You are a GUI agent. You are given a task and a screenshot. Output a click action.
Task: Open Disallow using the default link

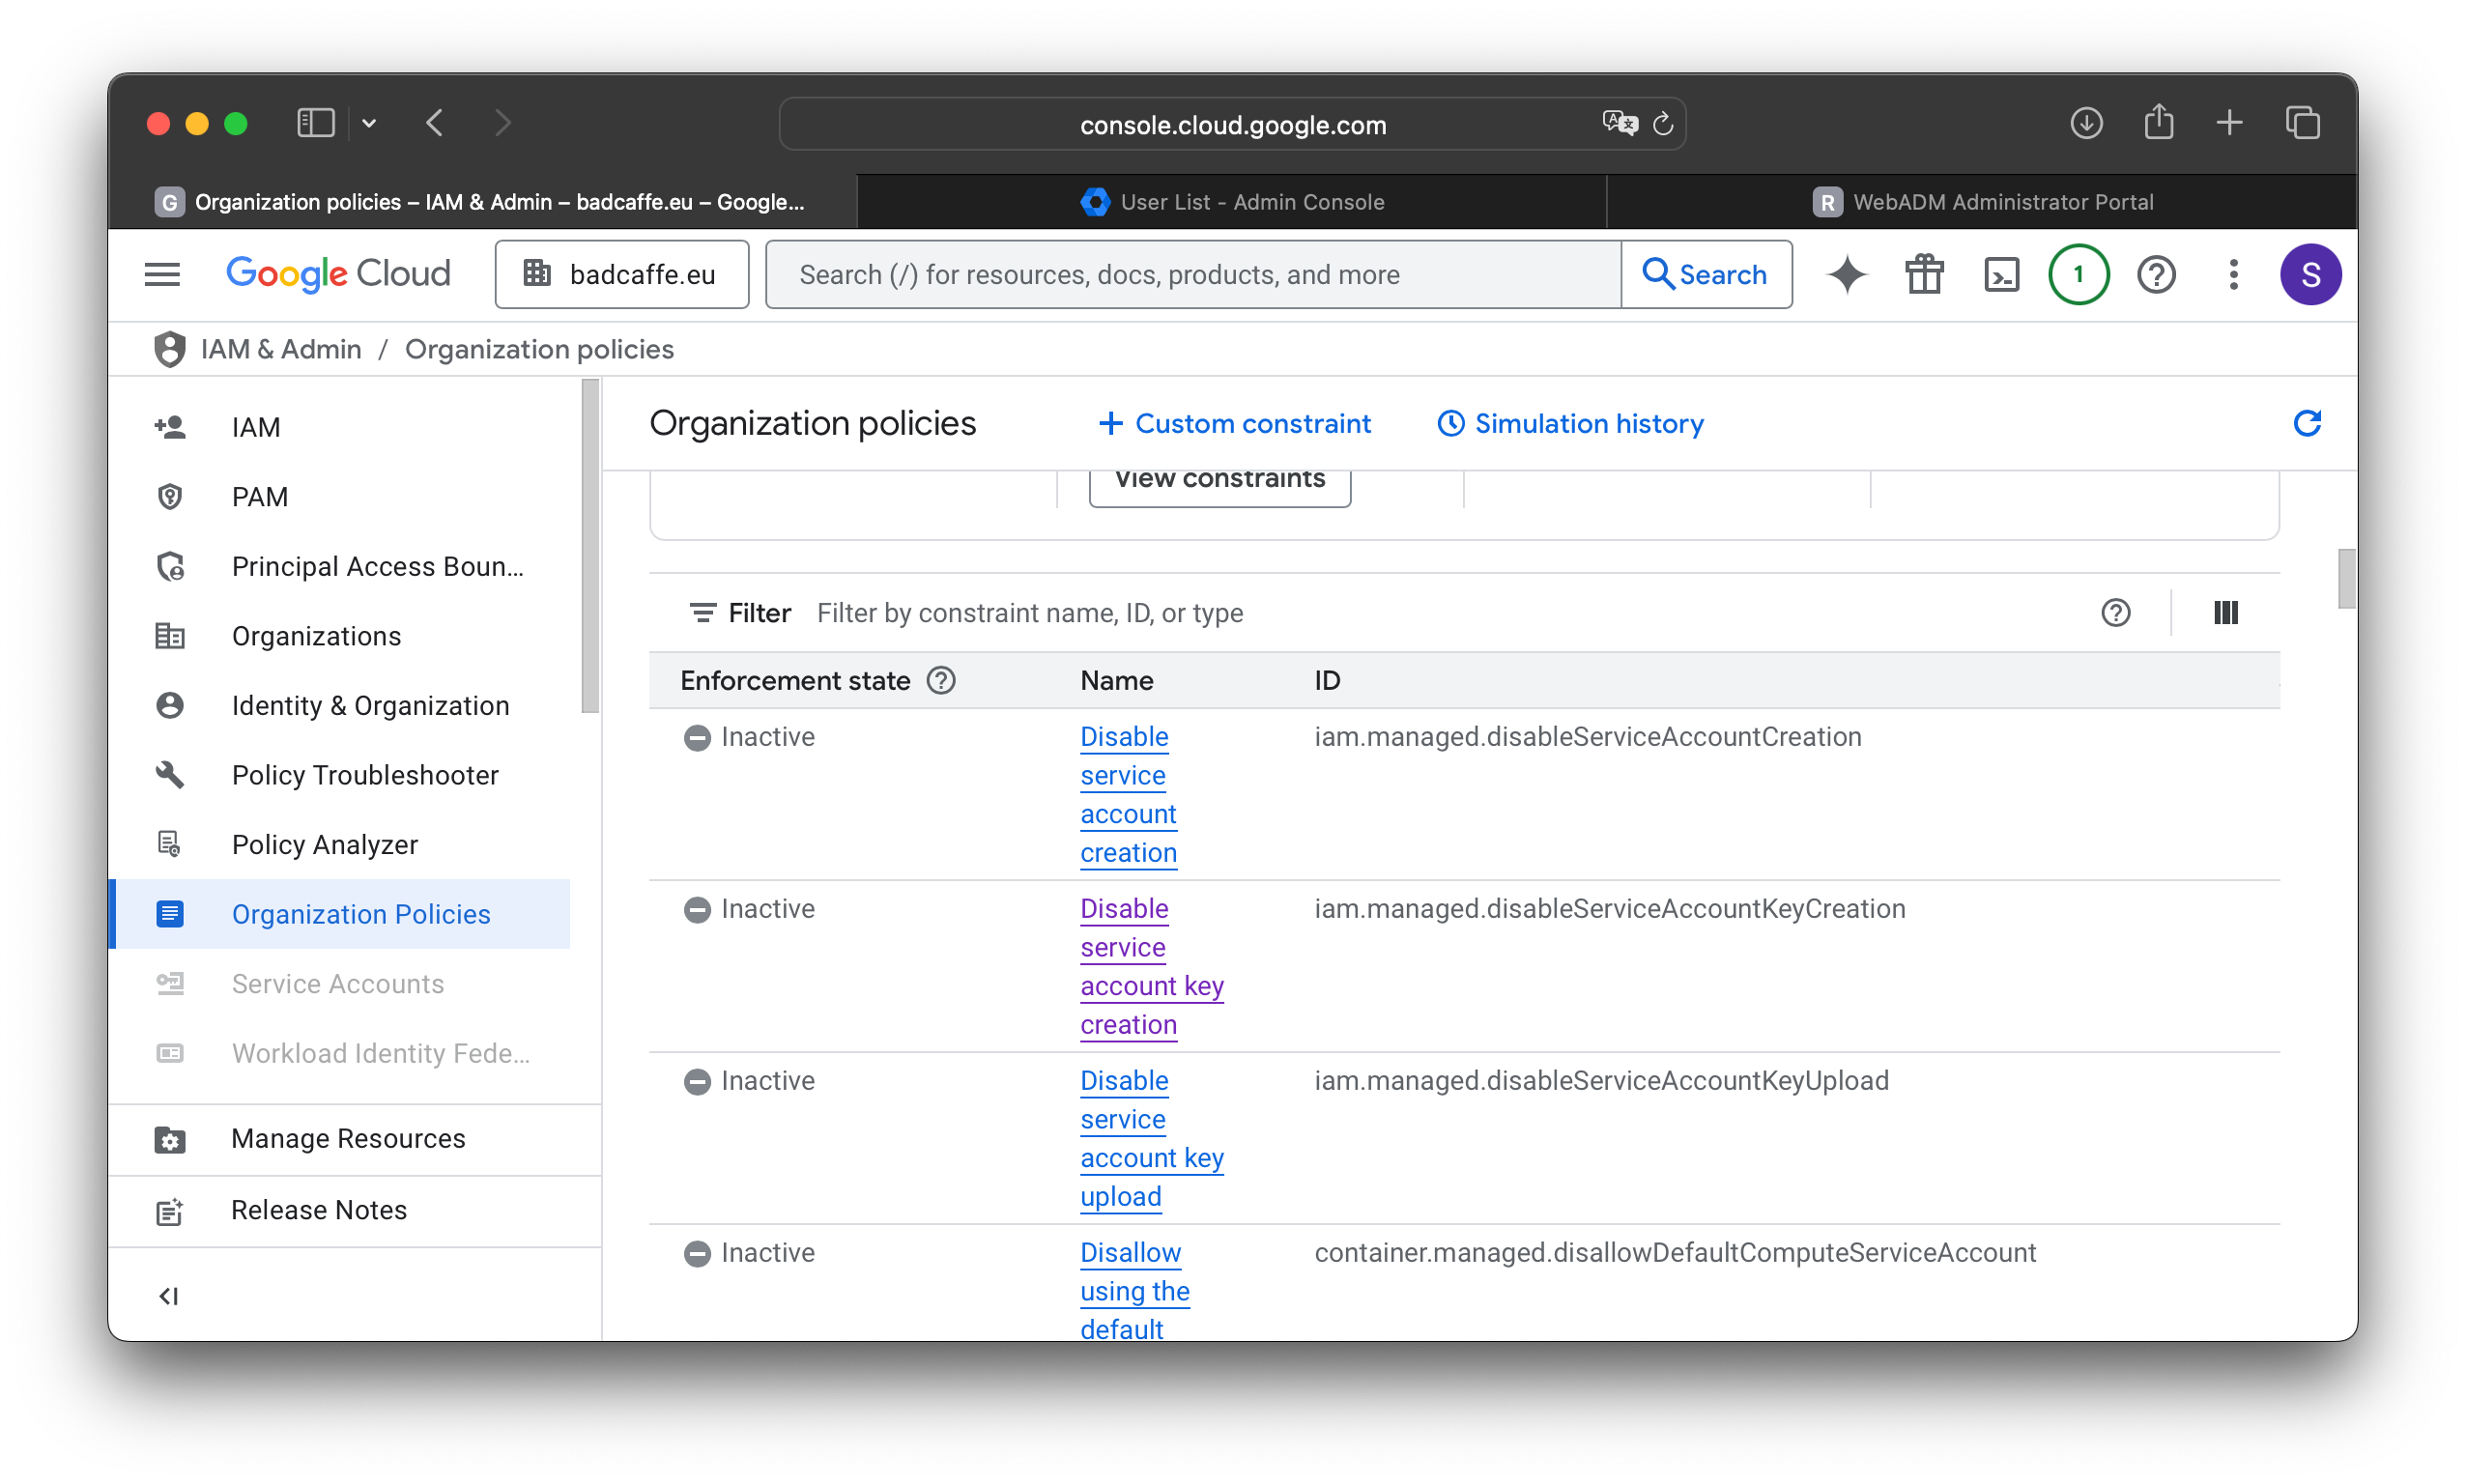pyautogui.click(x=1134, y=1290)
